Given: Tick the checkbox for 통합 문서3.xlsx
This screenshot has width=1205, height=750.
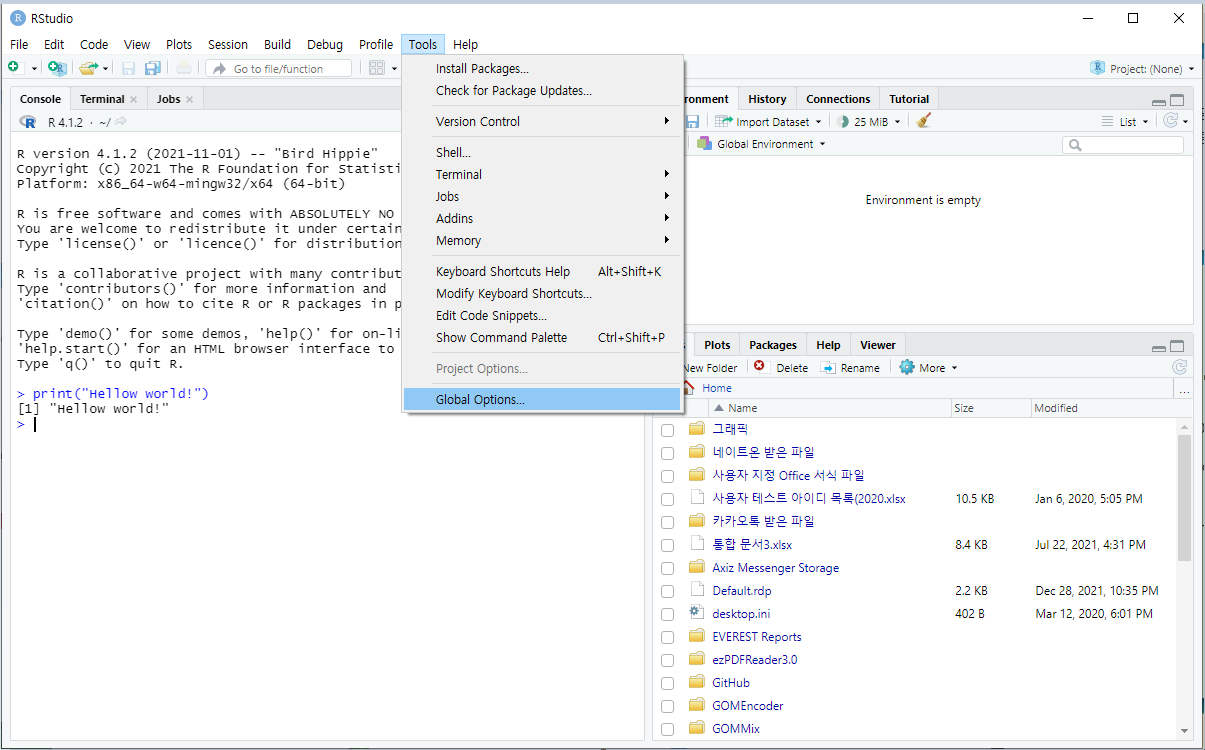Looking at the screenshot, I should [x=668, y=545].
